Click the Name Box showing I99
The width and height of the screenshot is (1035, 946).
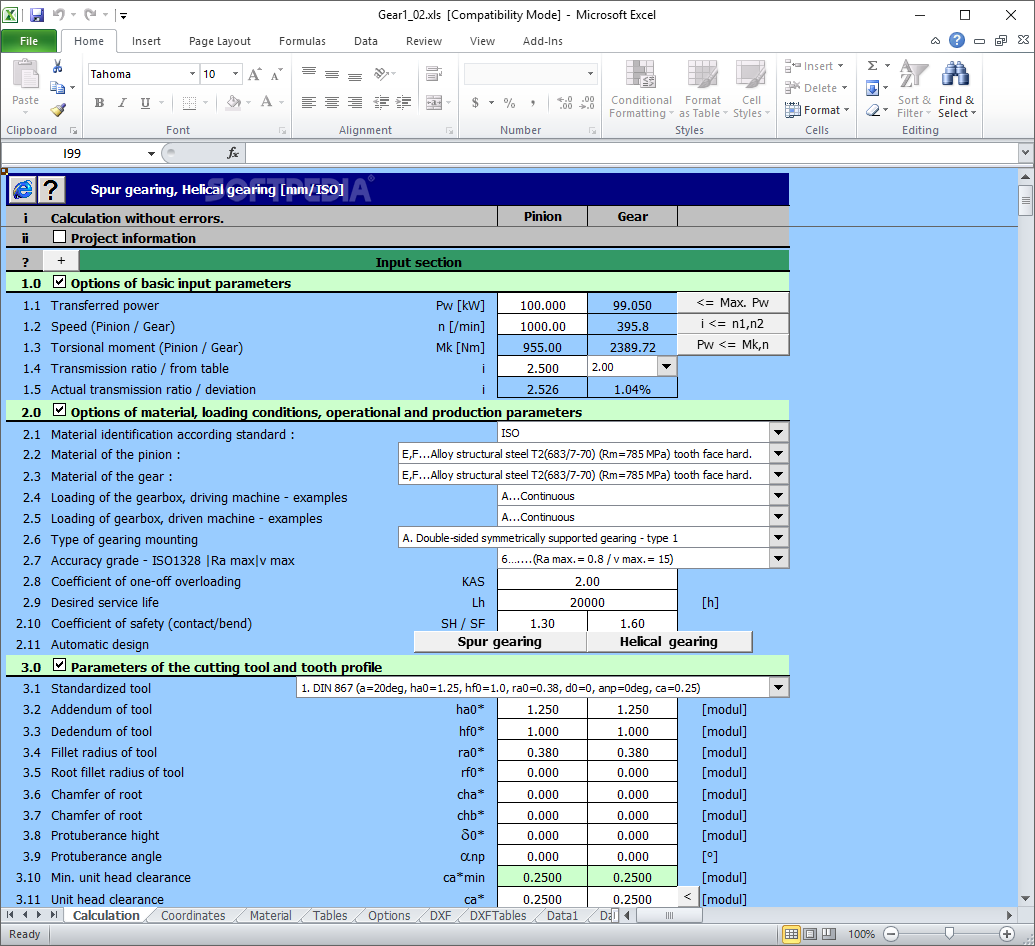[72, 153]
